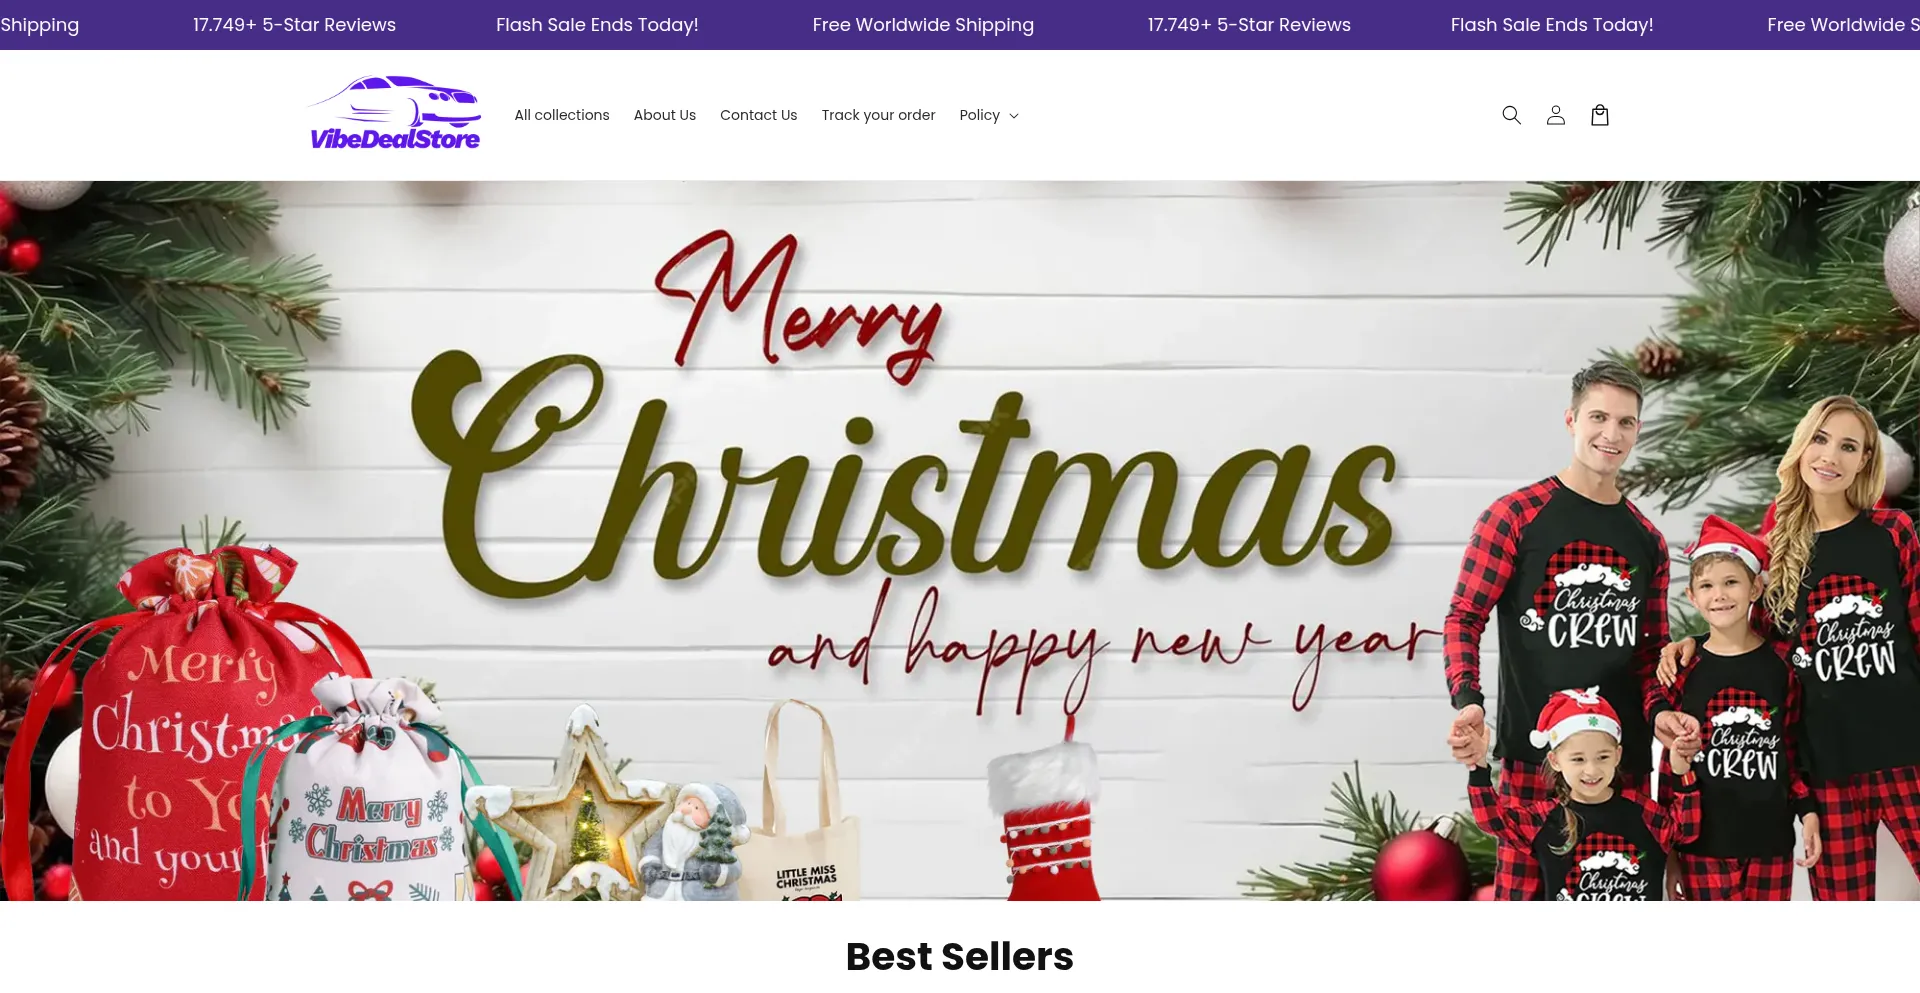The image size is (1920, 993).
Task: Expand the Policy chevron arrow
Action: [1014, 116]
